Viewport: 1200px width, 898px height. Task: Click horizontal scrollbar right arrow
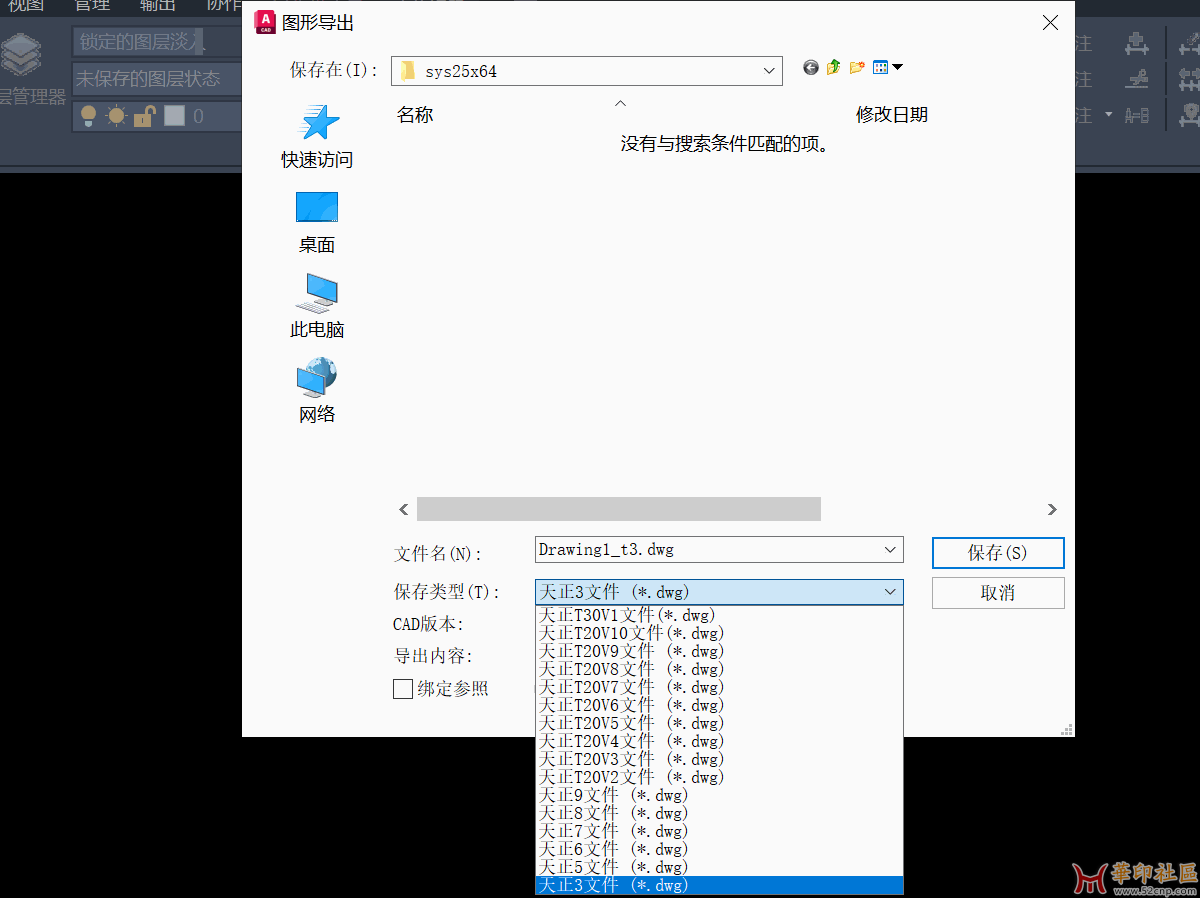1051,509
